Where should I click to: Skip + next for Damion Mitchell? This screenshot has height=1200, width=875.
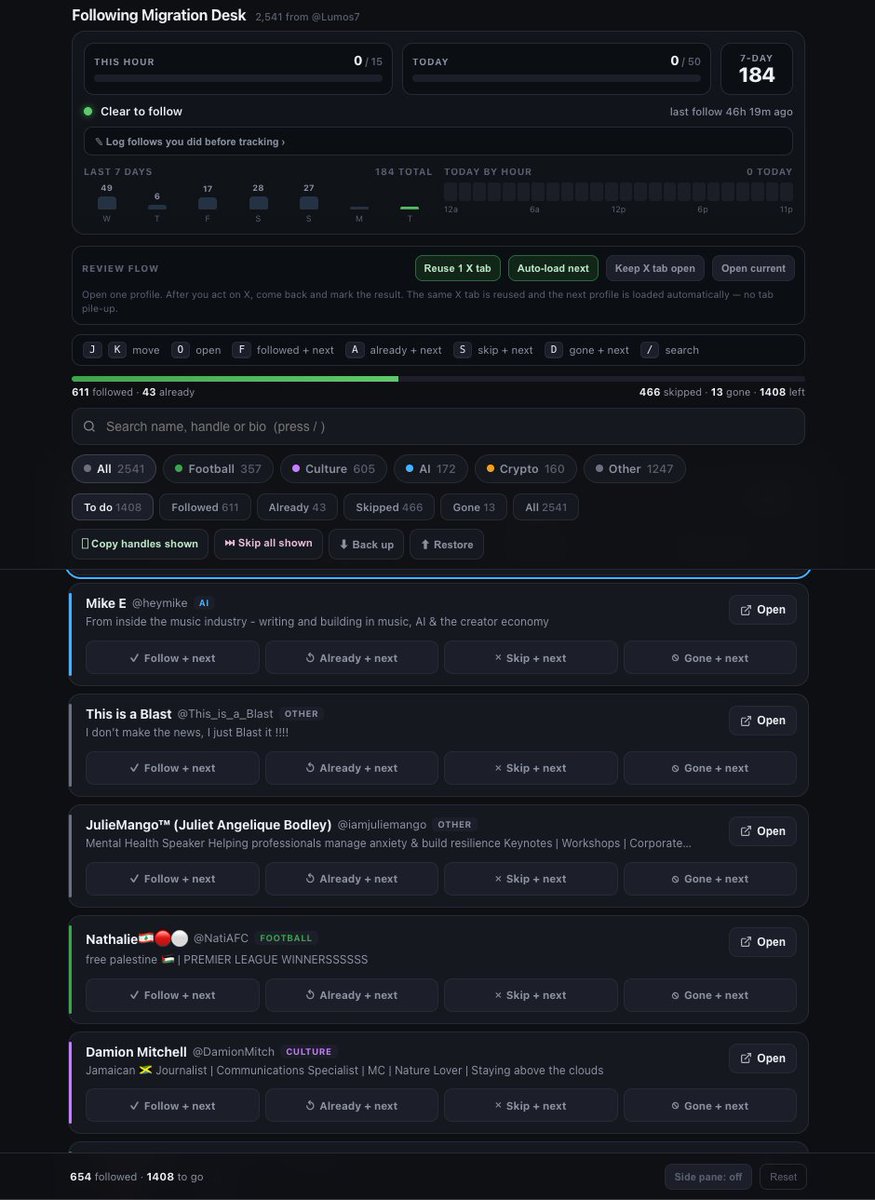531,1106
